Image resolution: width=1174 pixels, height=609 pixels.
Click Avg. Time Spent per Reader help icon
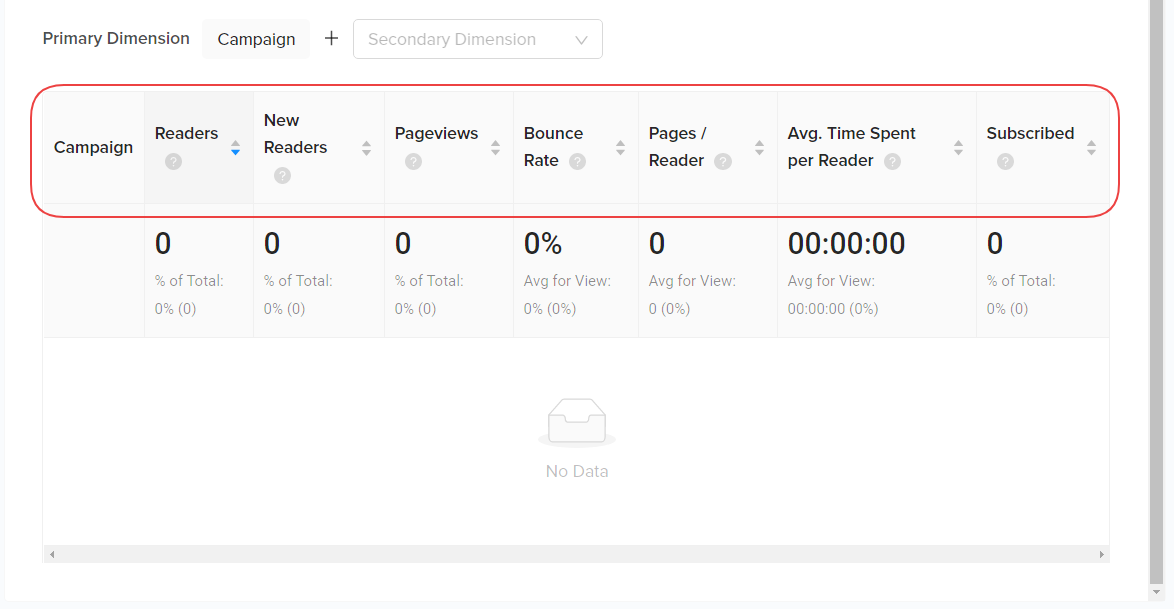tap(892, 161)
